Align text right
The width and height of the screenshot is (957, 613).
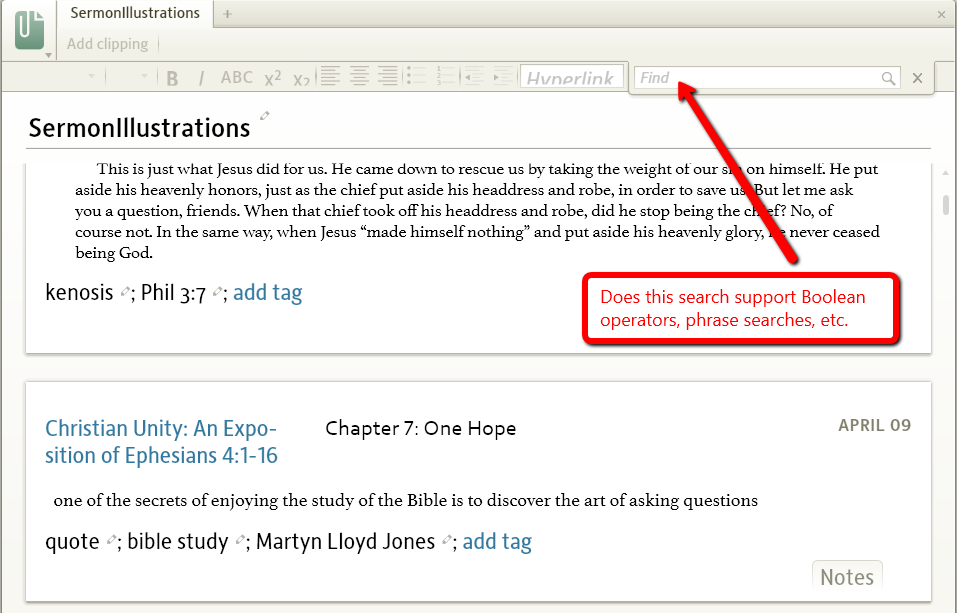coord(388,77)
